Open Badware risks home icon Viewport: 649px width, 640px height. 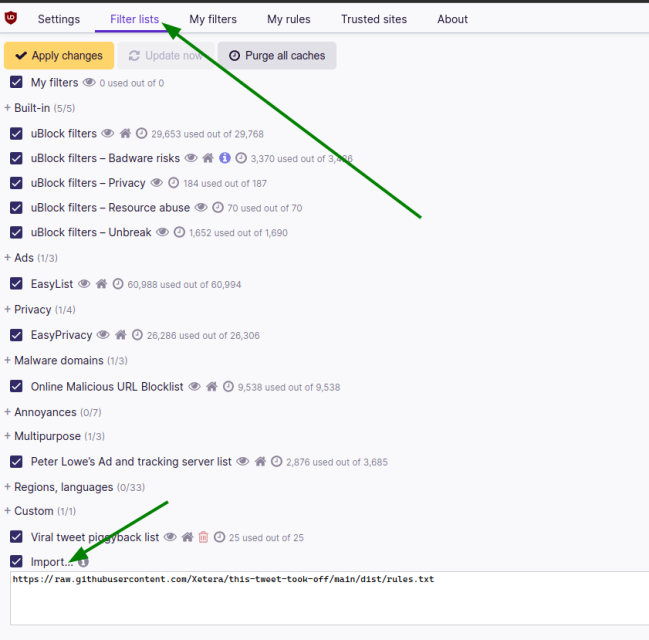pyautogui.click(x=208, y=158)
